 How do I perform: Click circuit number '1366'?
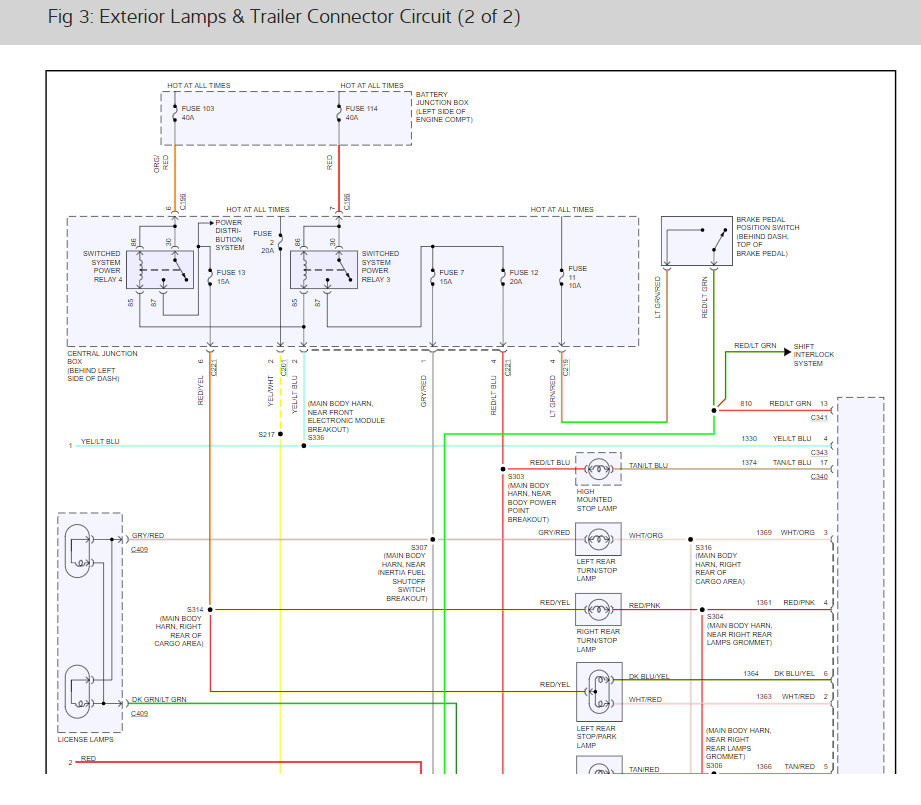tap(764, 767)
